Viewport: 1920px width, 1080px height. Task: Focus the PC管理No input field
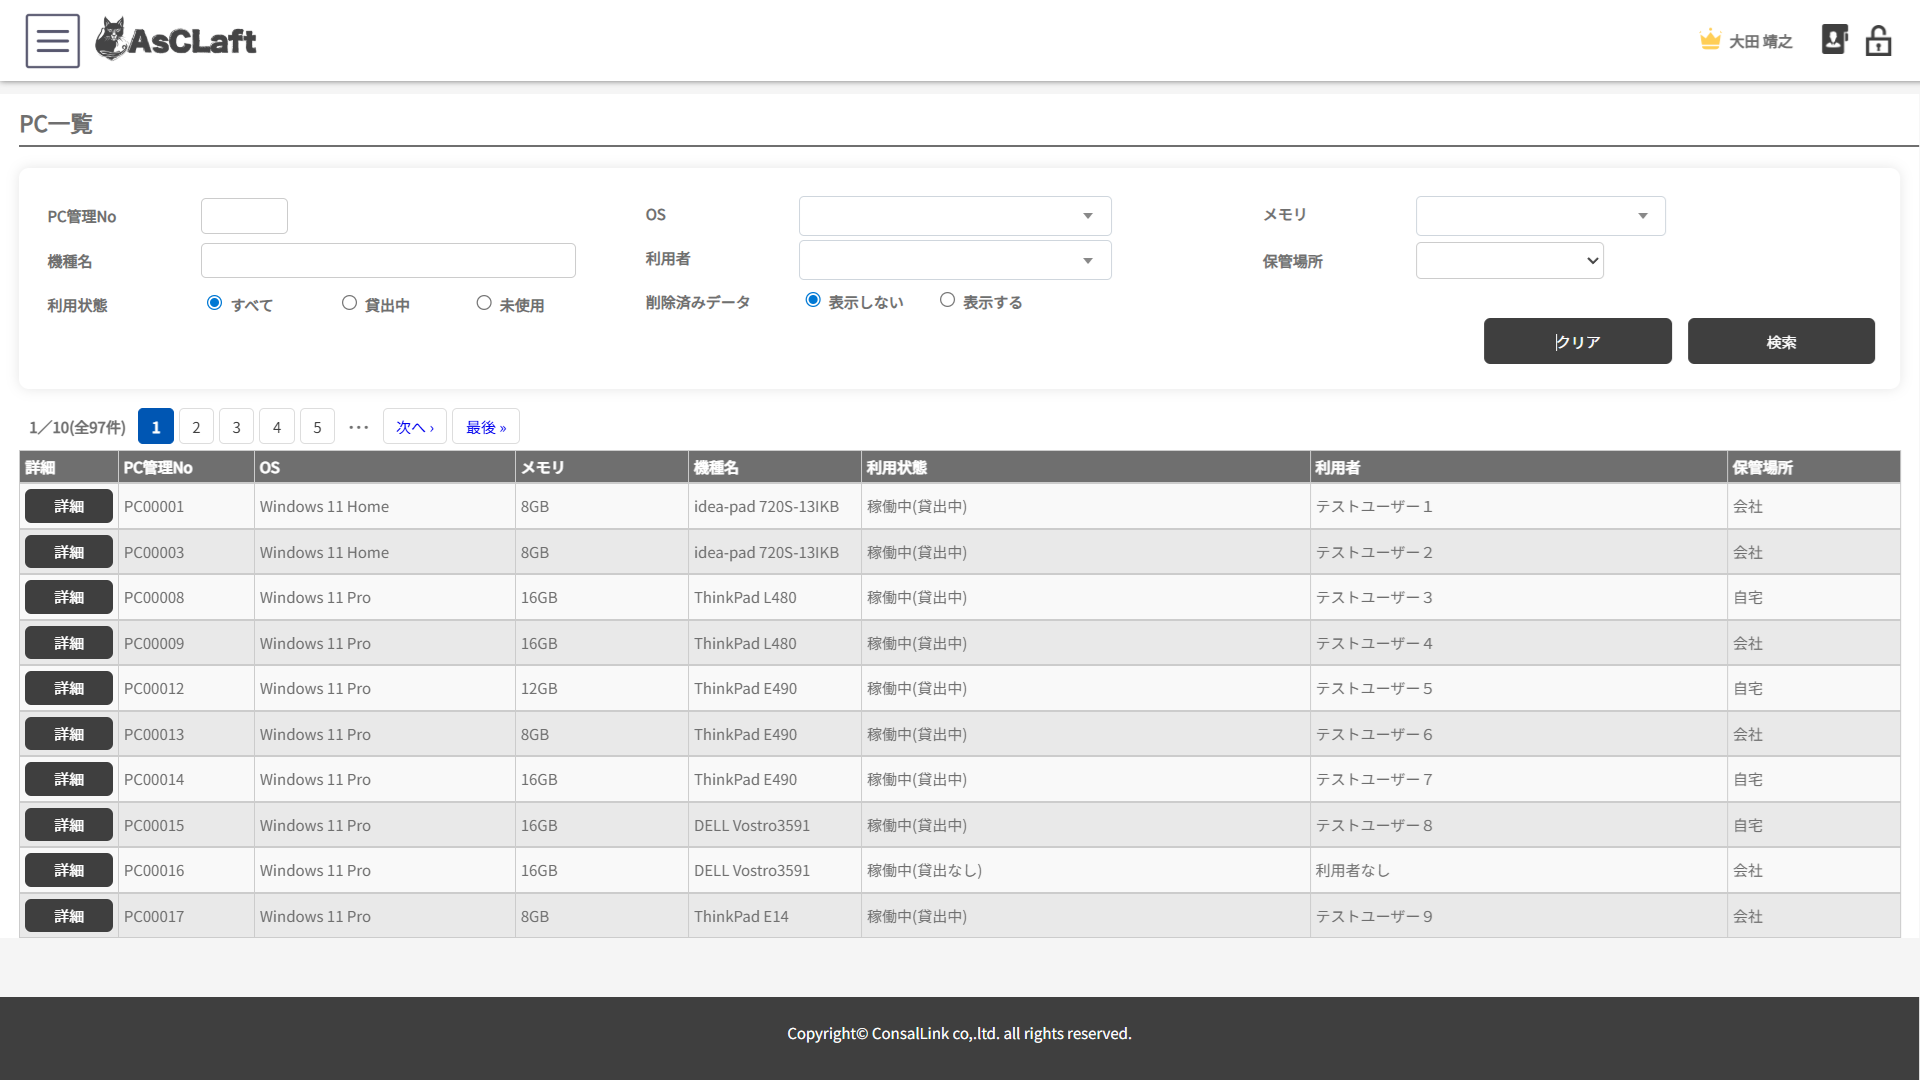click(x=244, y=216)
